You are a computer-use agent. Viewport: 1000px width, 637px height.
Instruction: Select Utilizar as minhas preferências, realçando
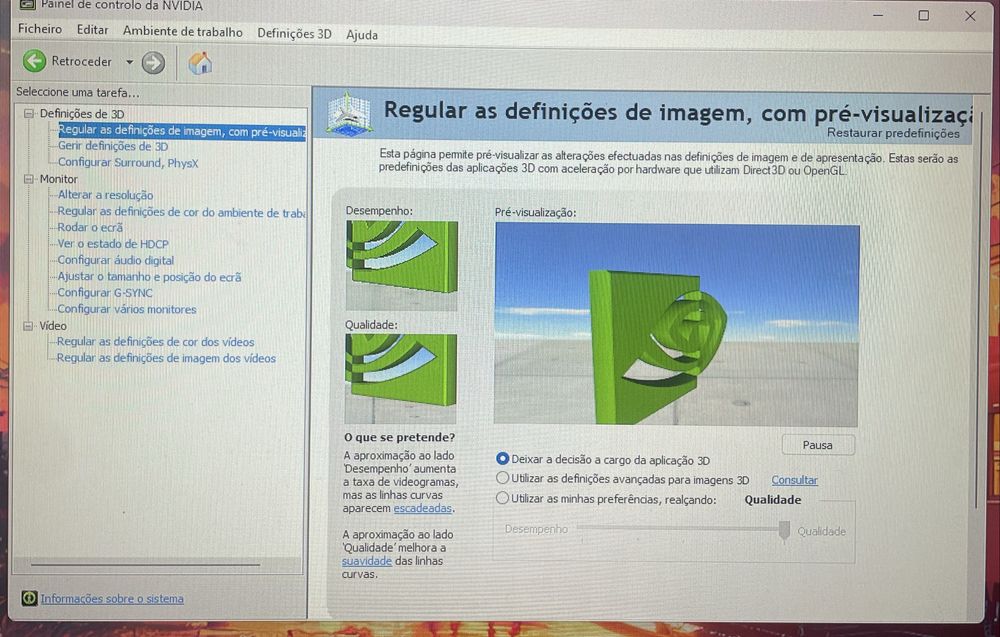coord(502,499)
